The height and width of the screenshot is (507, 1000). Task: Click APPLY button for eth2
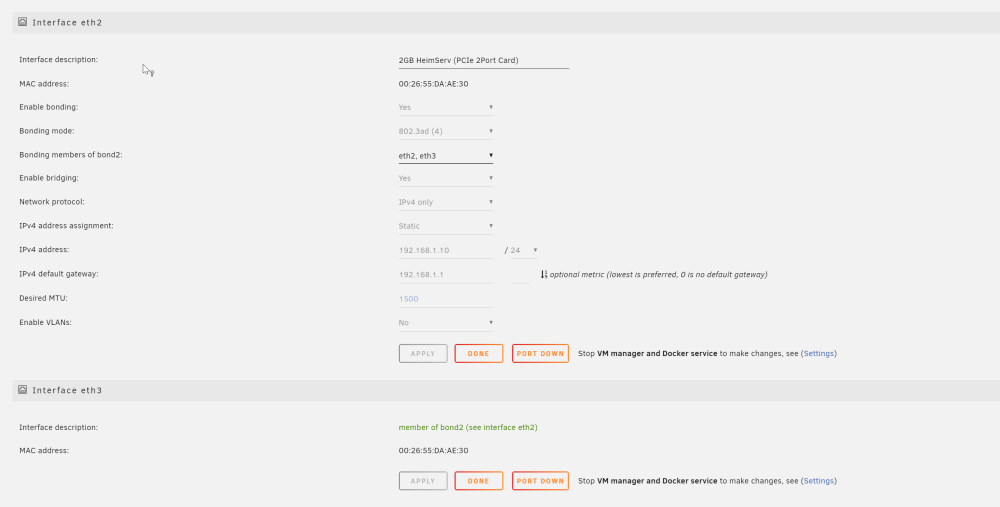(423, 353)
